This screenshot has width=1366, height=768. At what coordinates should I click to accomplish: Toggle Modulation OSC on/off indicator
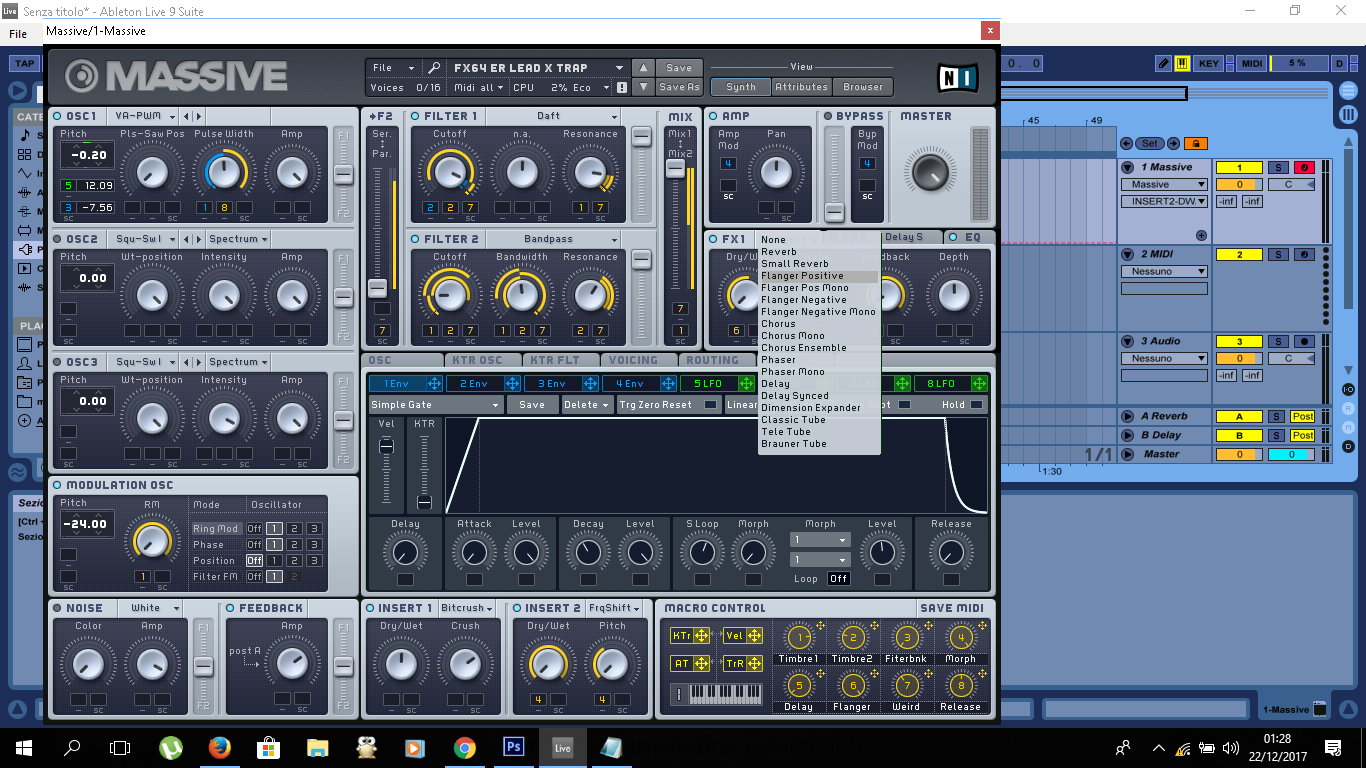(x=58, y=485)
